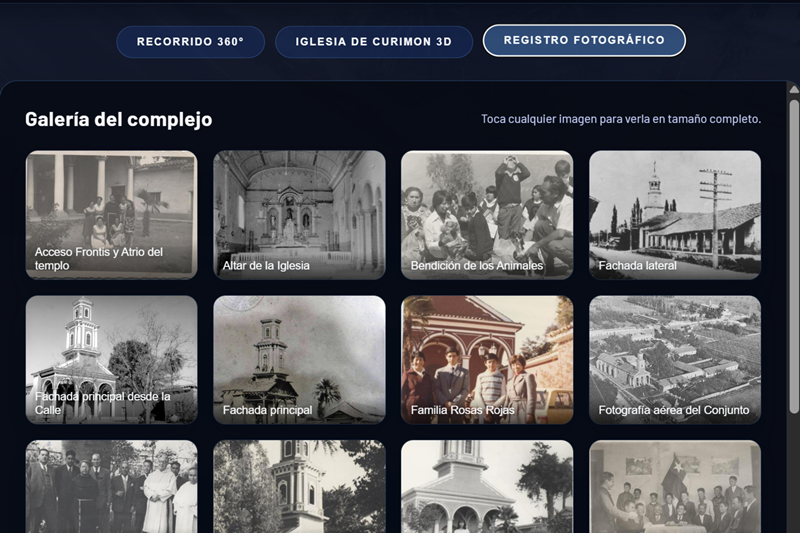Enlarge the Fotografía aérea del Conjunto image

coord(675,359)
